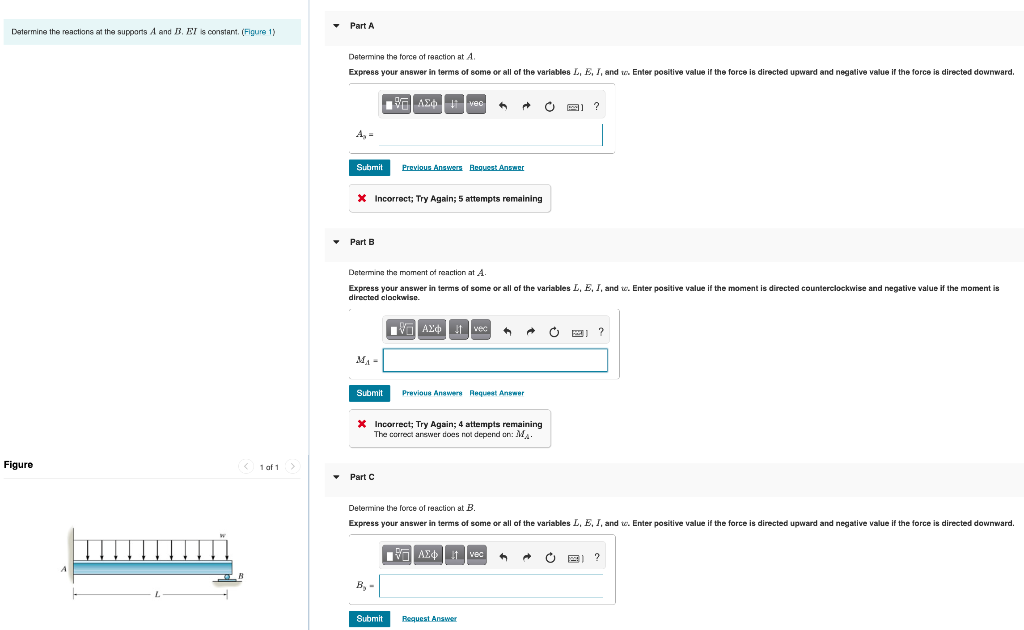Open Greek symbols menu in Part A toolbar
The width and height of the screenshot is (1024, 630).
point(427,104)
